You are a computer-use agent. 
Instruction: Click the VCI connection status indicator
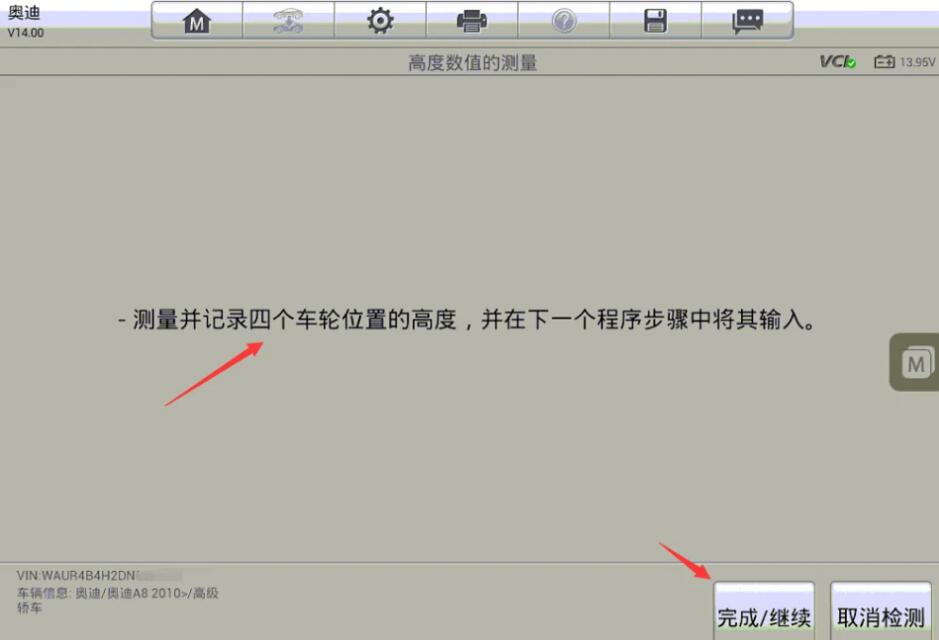[x=838, y=62]
